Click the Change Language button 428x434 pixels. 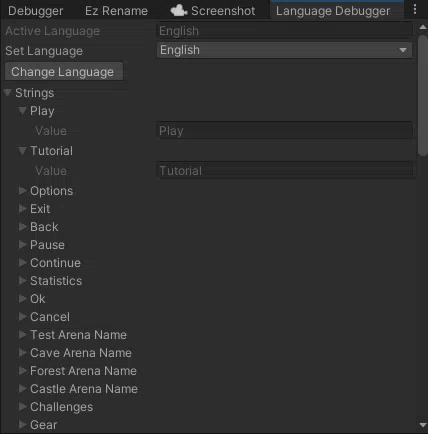pos(64,72)
